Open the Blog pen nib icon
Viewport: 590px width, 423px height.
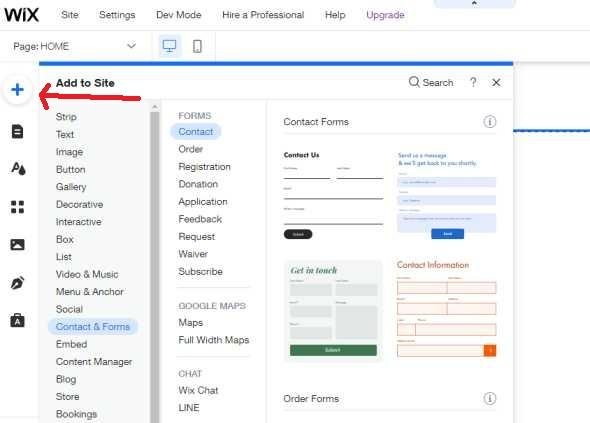coord(17,283)
